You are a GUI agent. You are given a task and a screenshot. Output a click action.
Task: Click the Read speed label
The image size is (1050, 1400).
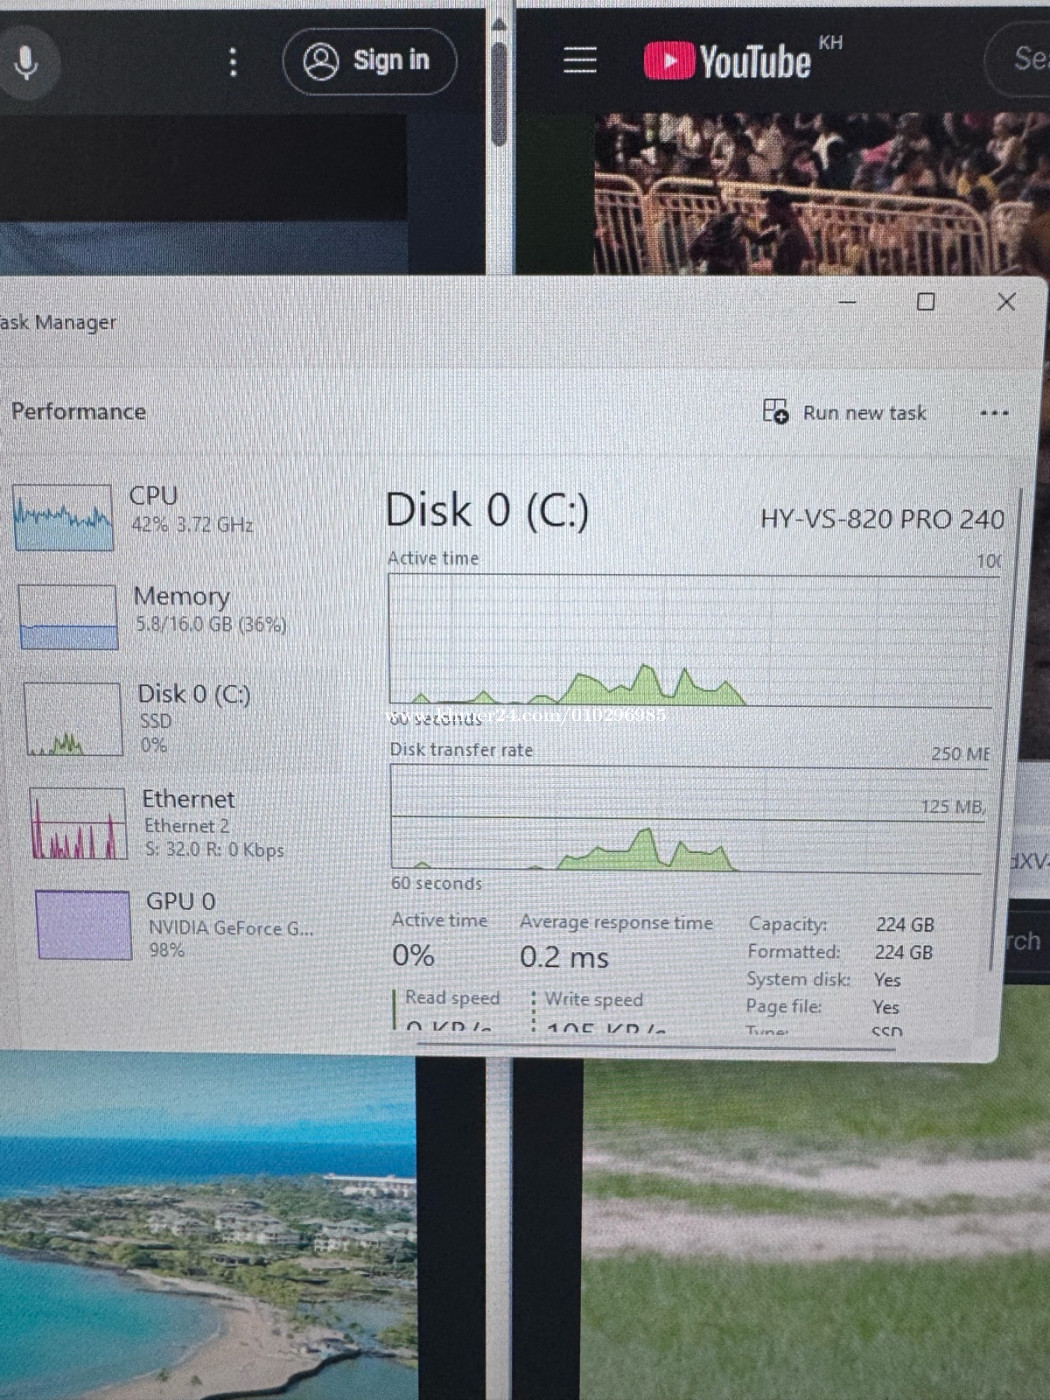pyautogui.click(x=452, y=997)
